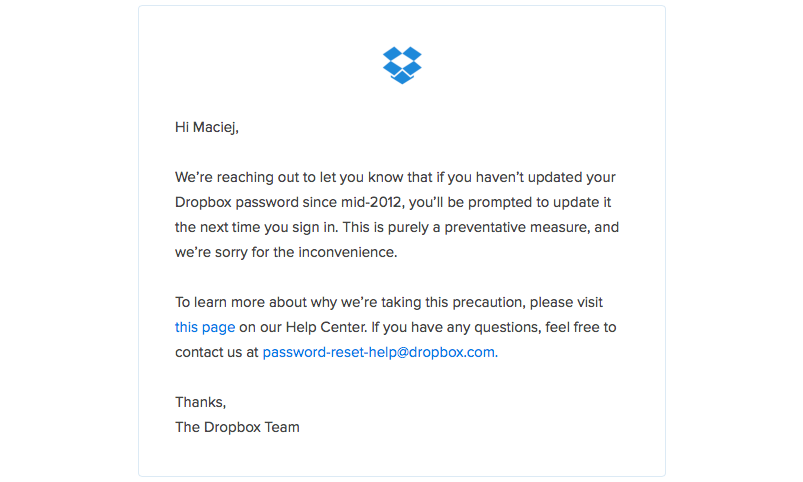This screenshot has width=803, height=482.
Task: Click the words "contact us at"
Action: tap(216, 352)
